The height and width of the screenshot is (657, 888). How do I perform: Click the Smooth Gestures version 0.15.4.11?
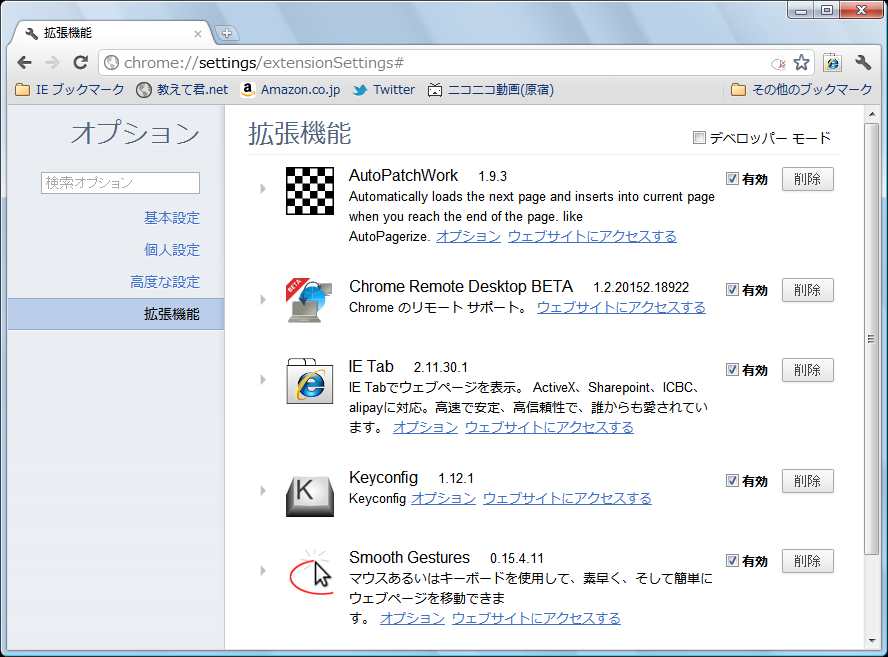(x=516, y=558)
